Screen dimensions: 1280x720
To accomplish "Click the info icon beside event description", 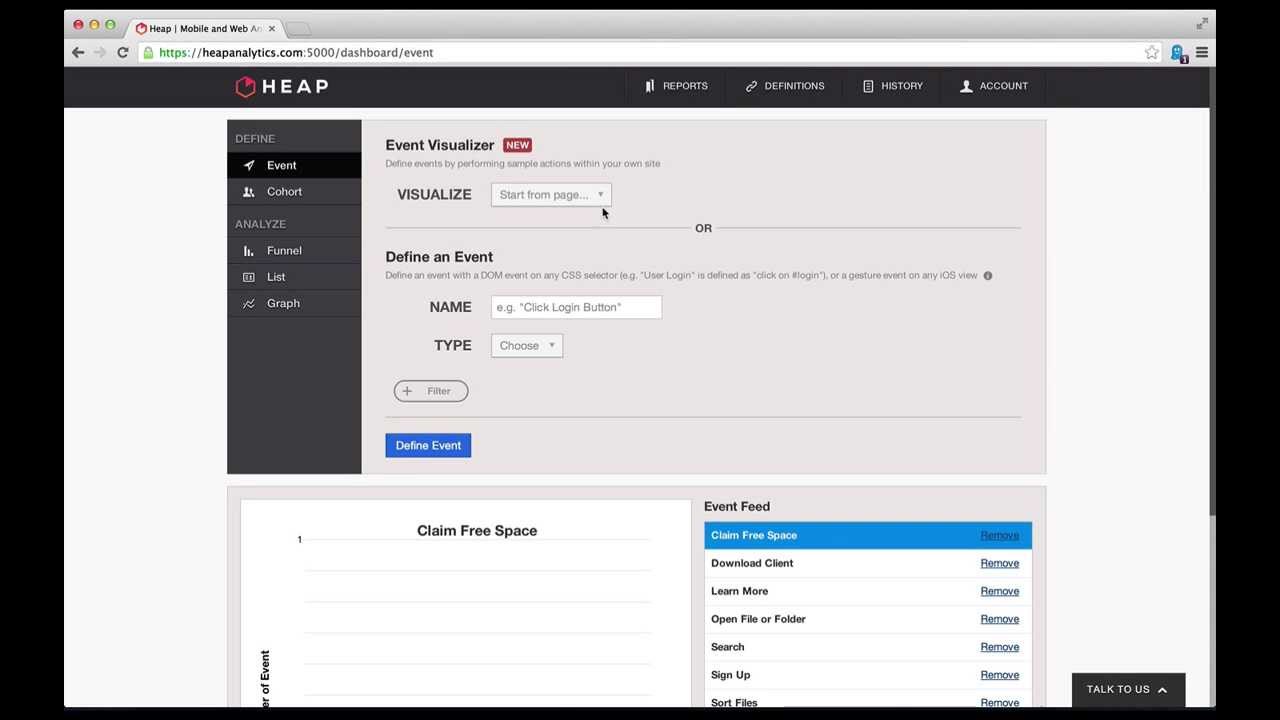I will coord(987,276).
